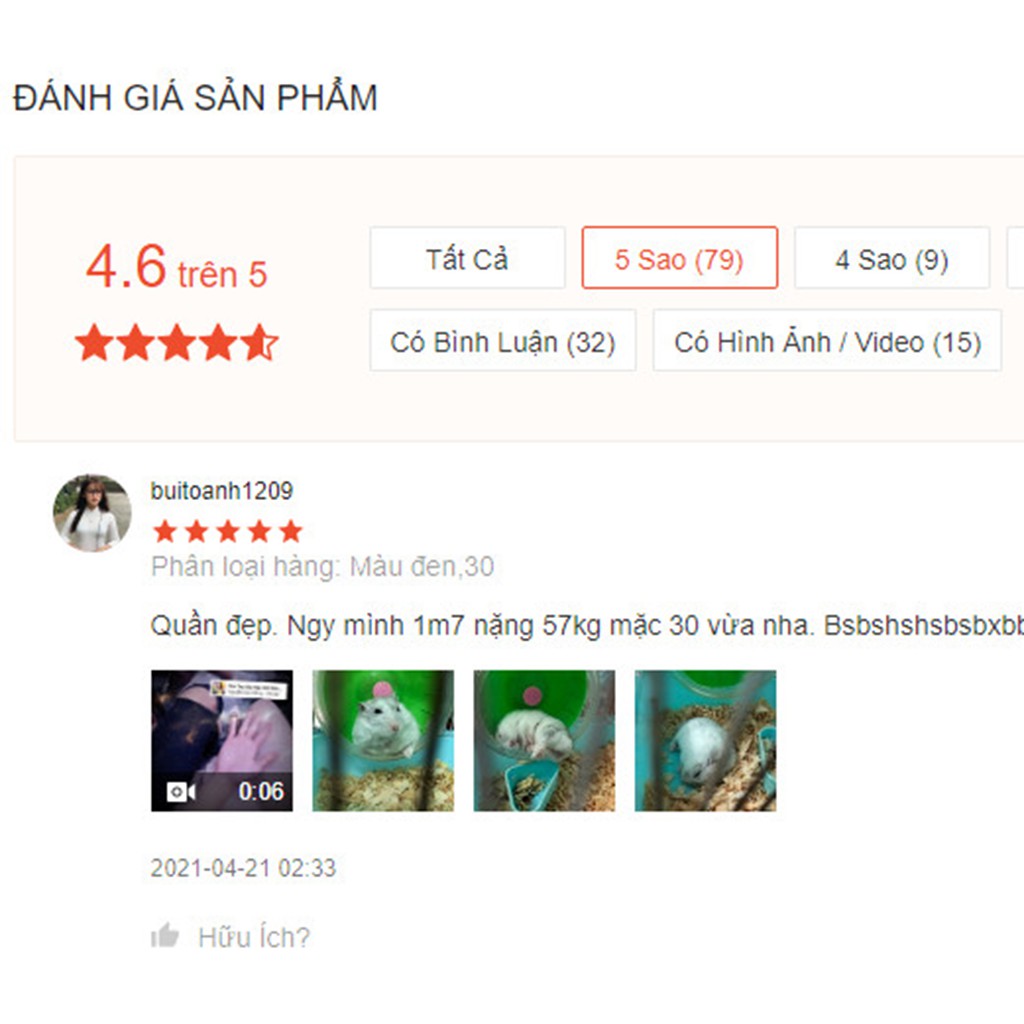Viewport: 1024px width, 1024px height.
Task: Open the photo of hamster above food bowl
Action: pyautogui.click(x=544, y=741)
